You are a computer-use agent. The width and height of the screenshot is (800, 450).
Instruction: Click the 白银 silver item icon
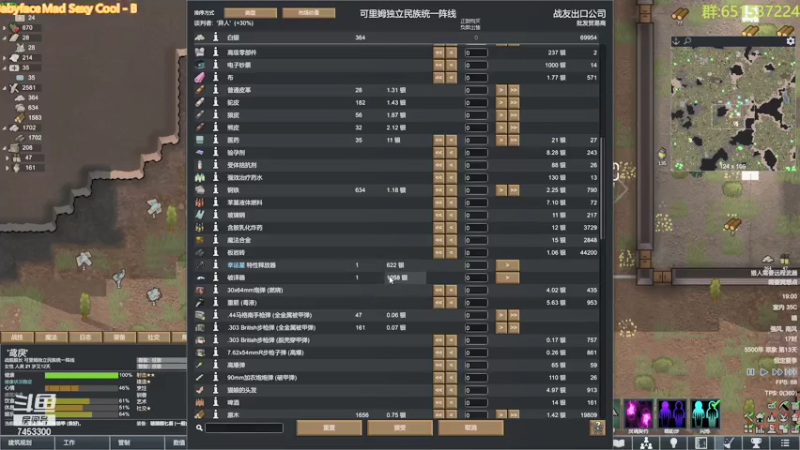point(199,37)
